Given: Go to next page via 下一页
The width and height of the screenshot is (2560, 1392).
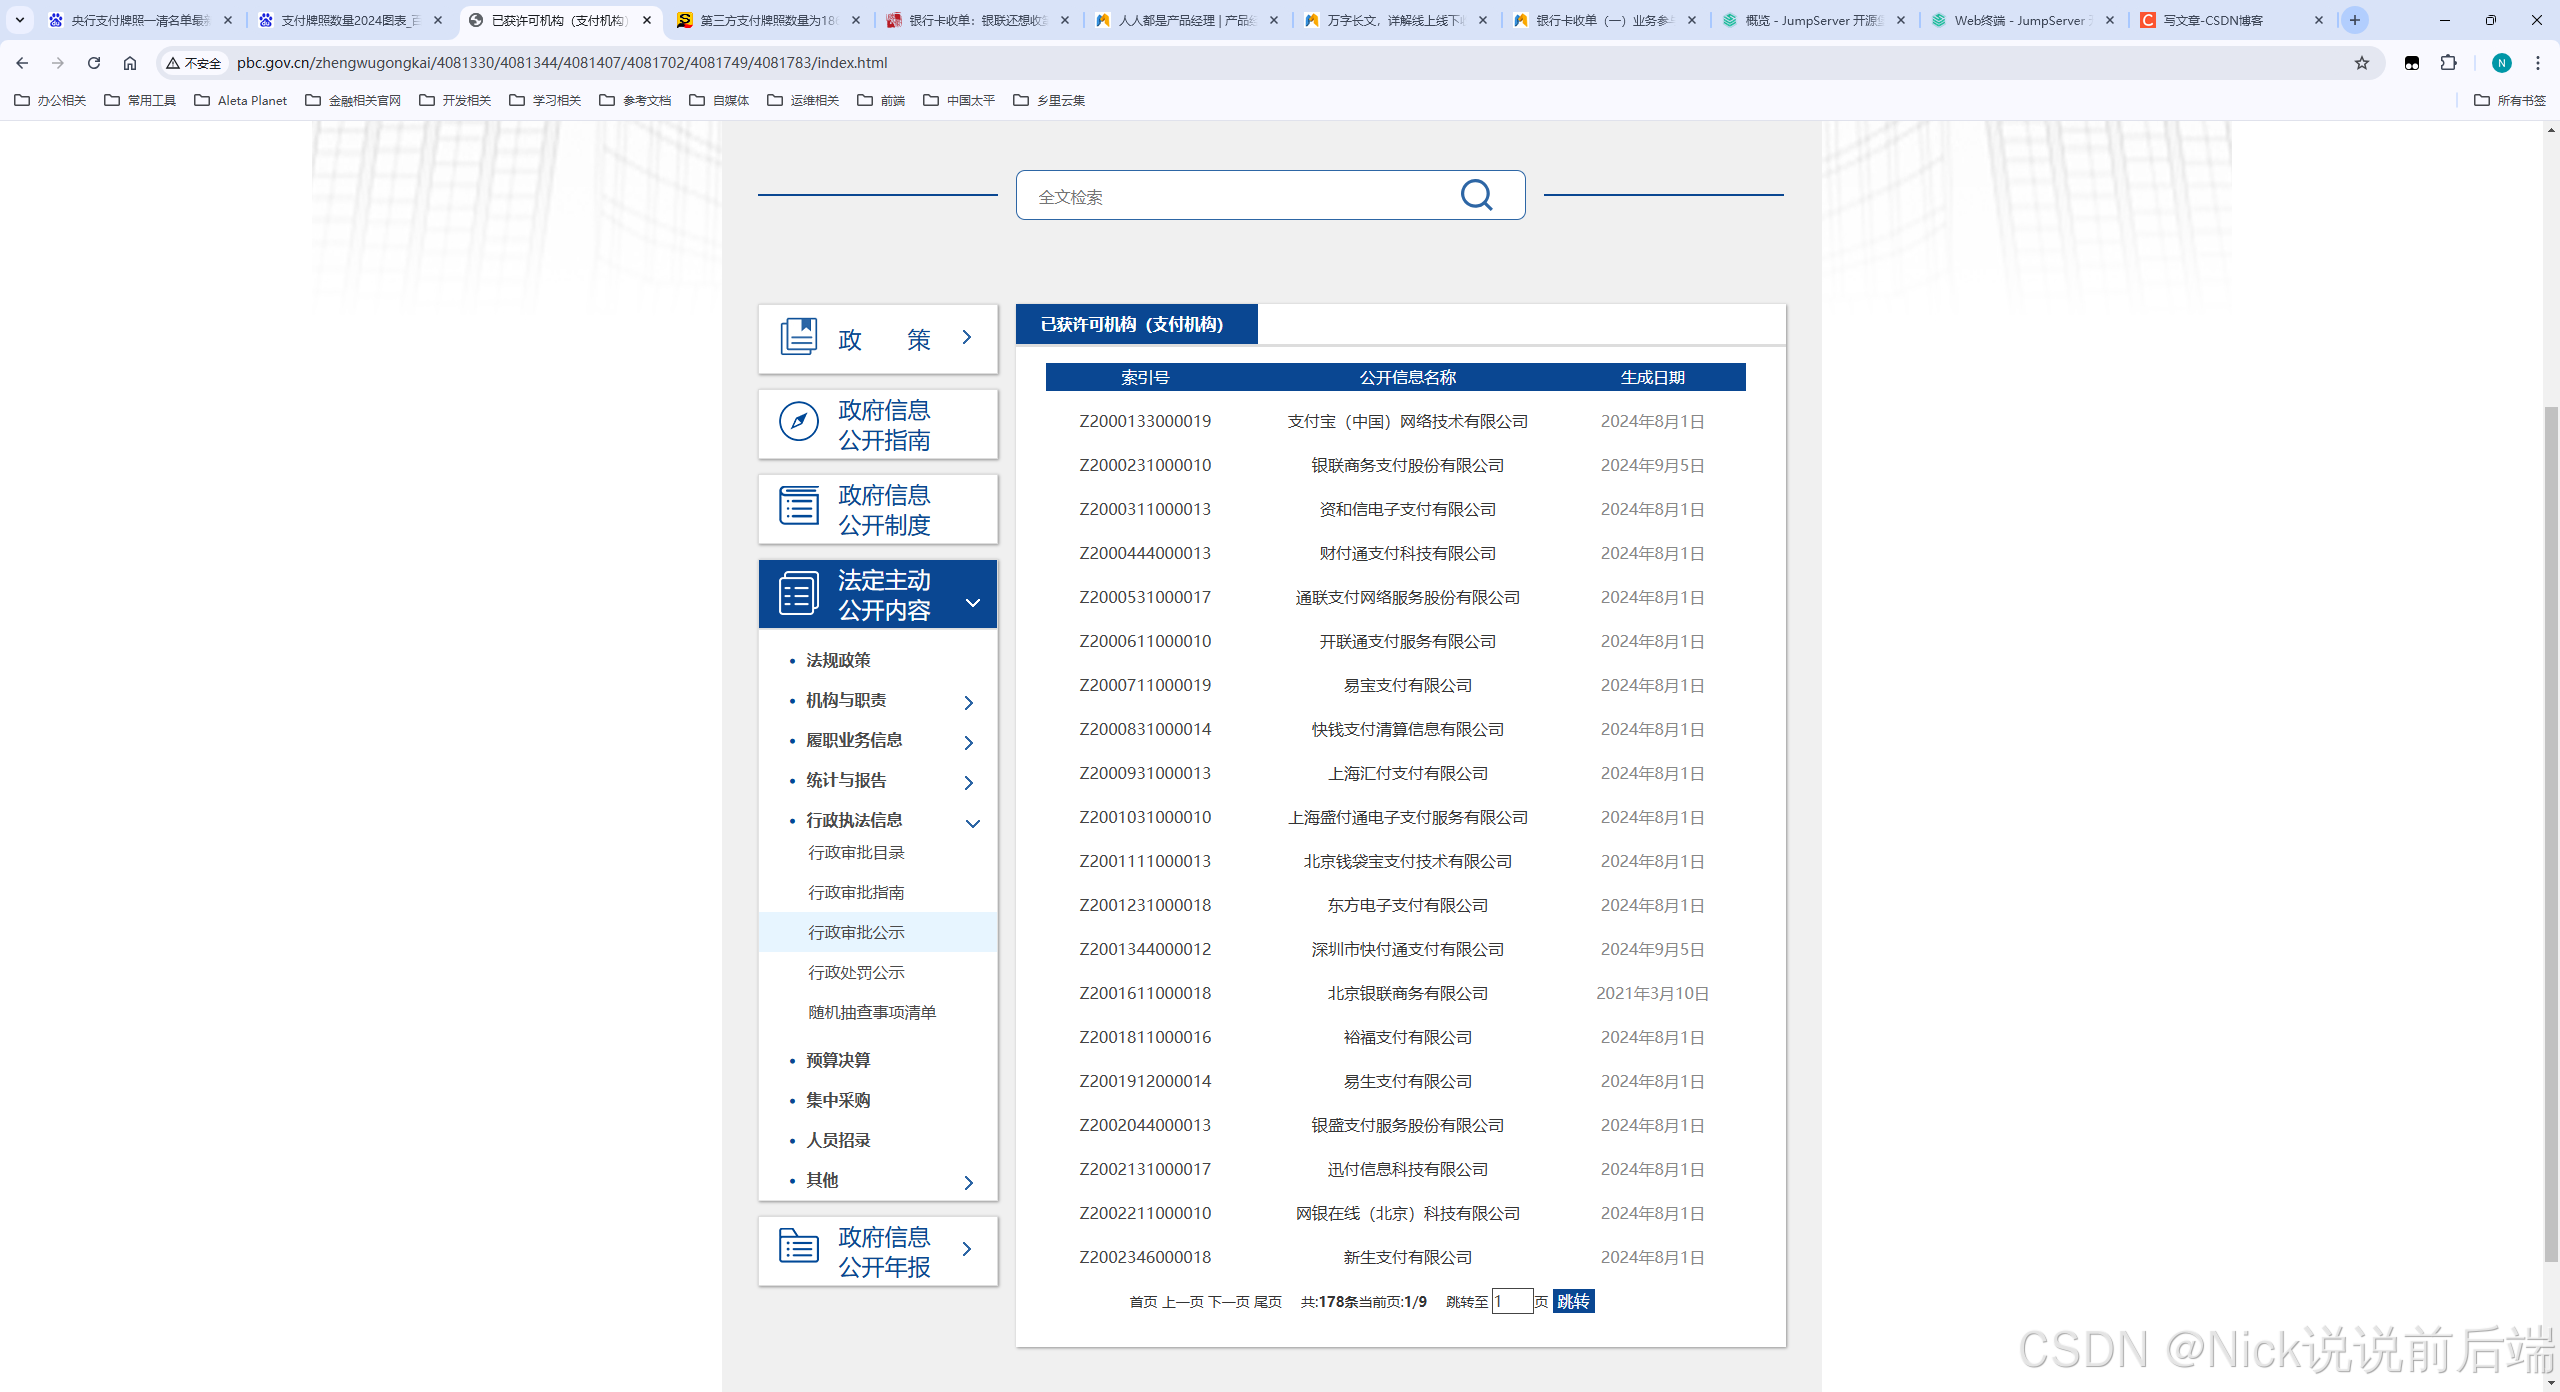Looking at the screenshot, I should 1229,1302.
